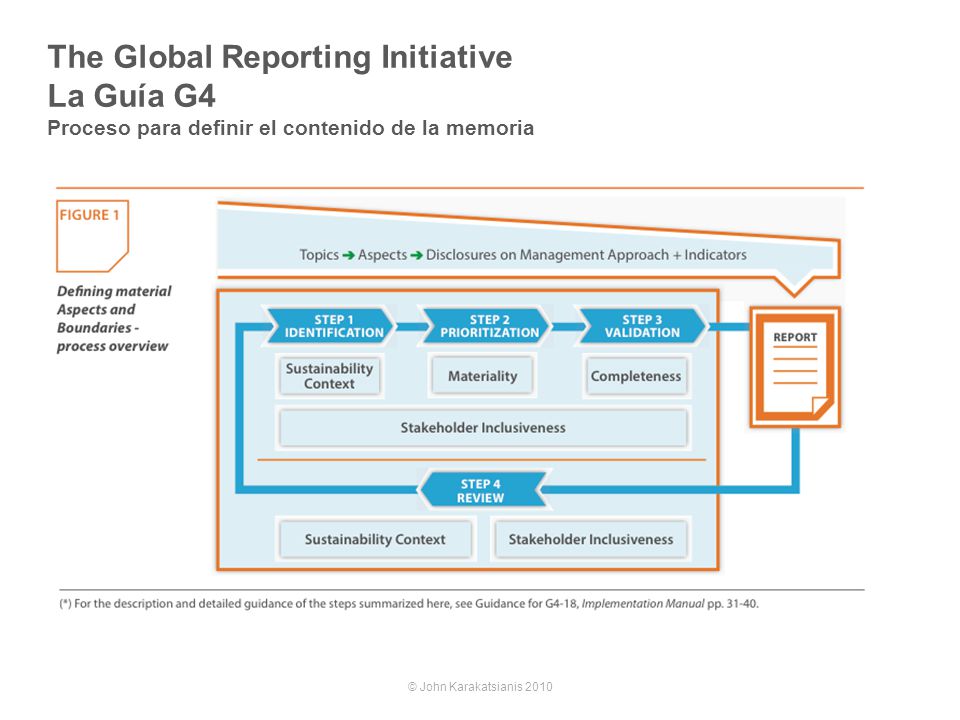
Task: Click the heading 'La Guía G4'
Action: [132, 96]
